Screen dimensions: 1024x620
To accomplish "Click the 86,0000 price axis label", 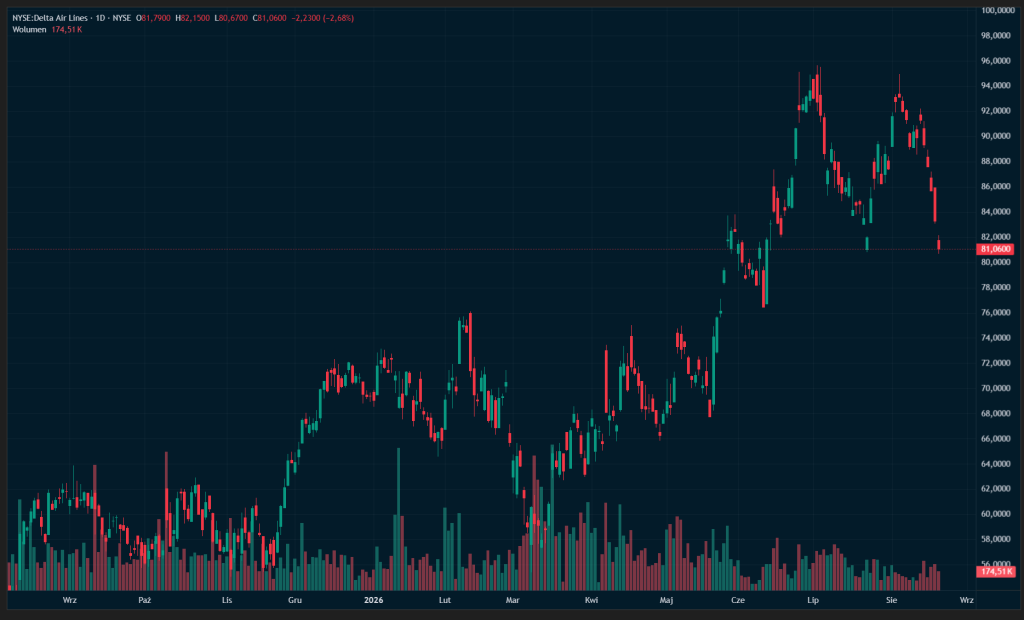I will pyautogui.click(x=997, y=187).
